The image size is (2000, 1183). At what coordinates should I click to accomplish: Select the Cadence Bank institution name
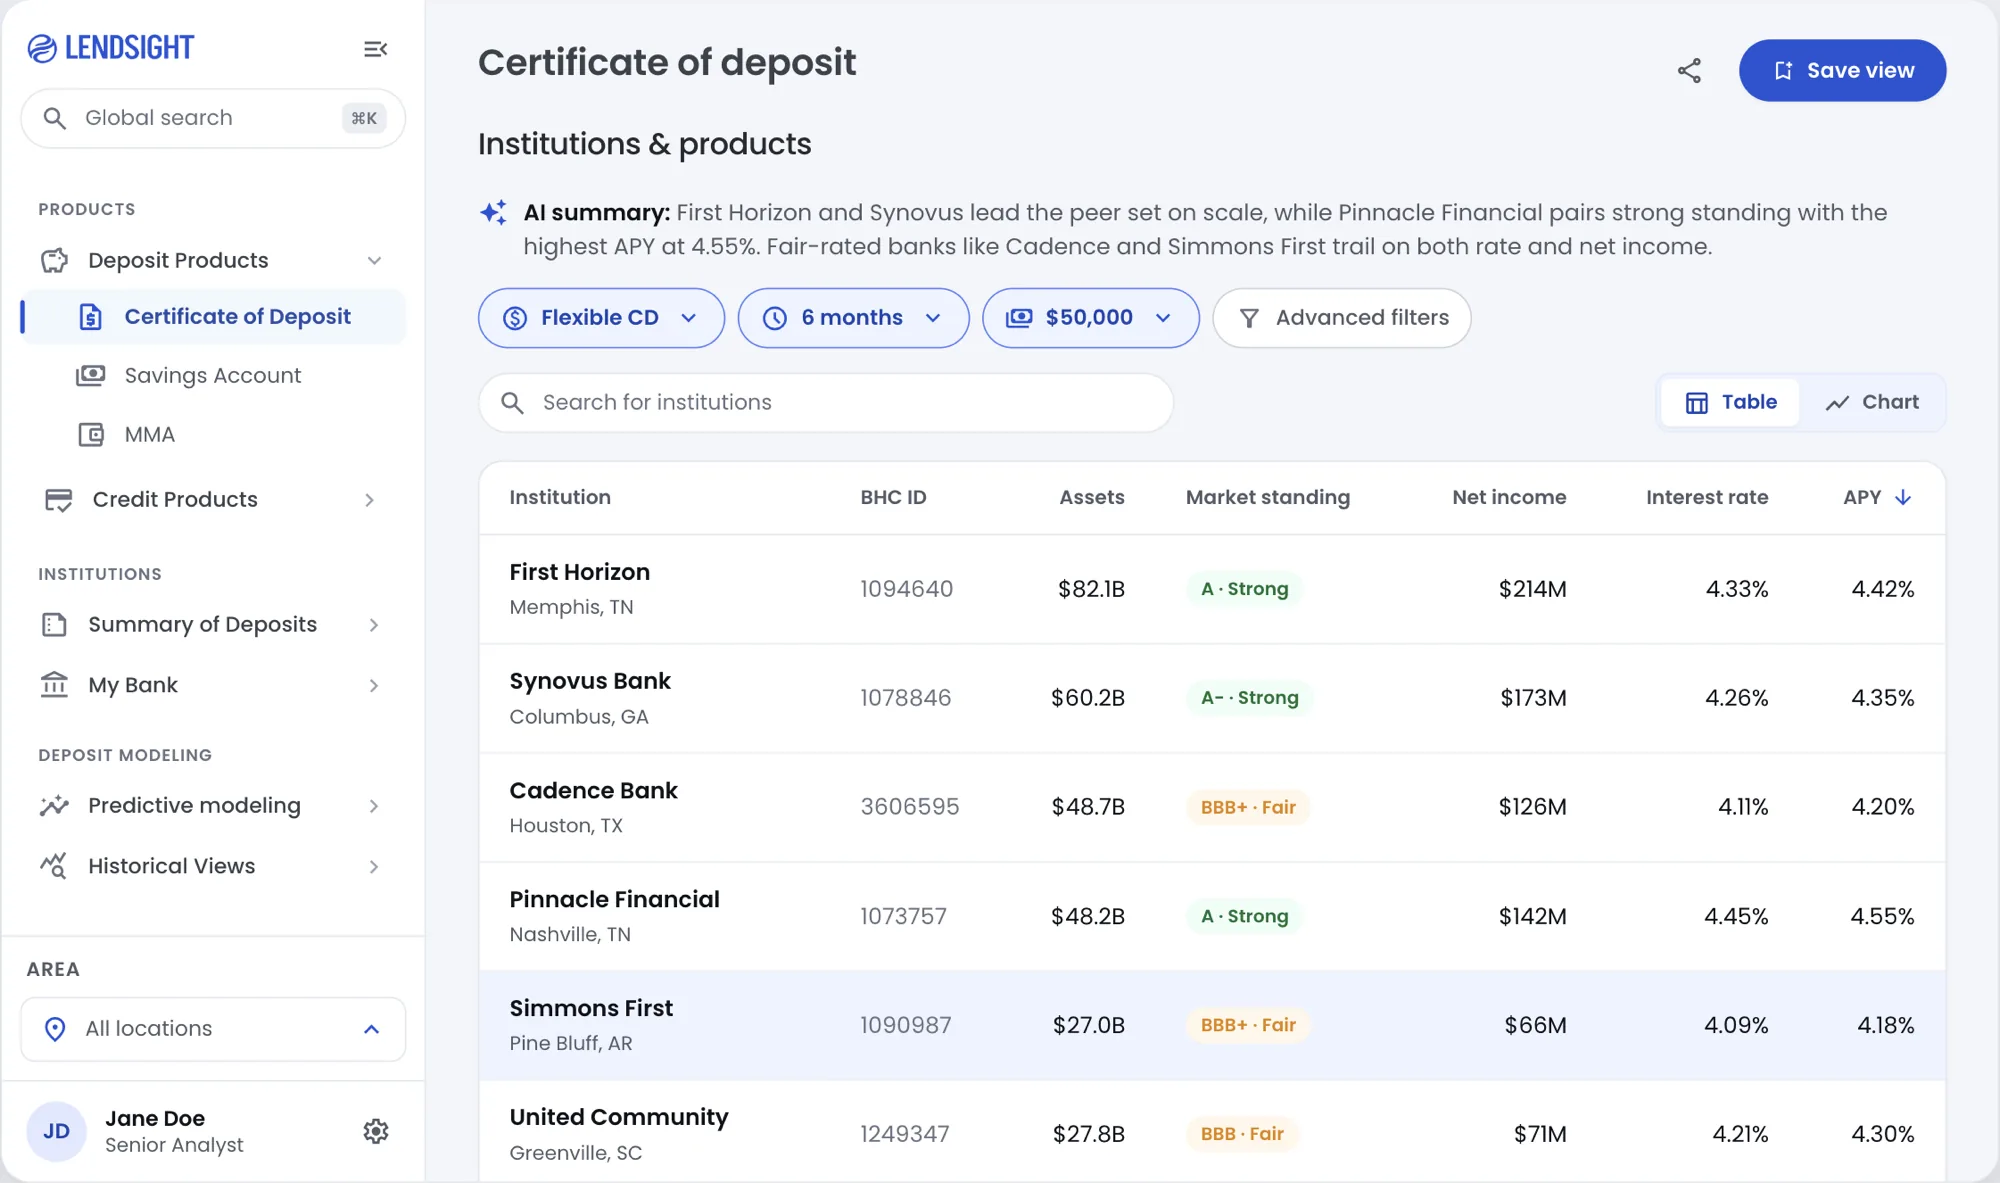[x=593, y=790]
